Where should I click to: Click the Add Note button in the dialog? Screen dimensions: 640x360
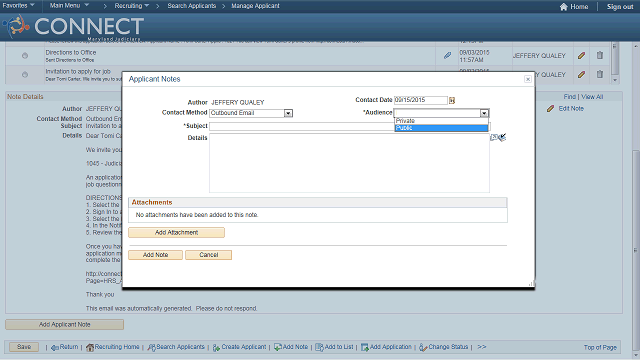tap(156, 255)
